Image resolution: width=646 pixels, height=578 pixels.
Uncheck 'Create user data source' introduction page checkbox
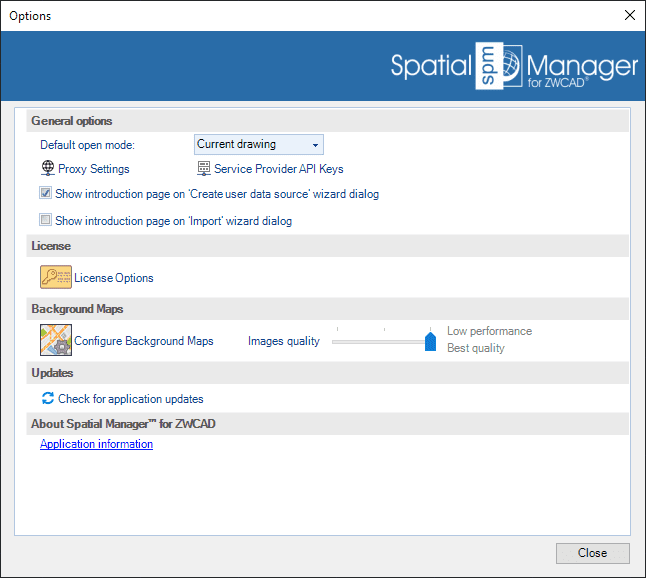(46, 194)
